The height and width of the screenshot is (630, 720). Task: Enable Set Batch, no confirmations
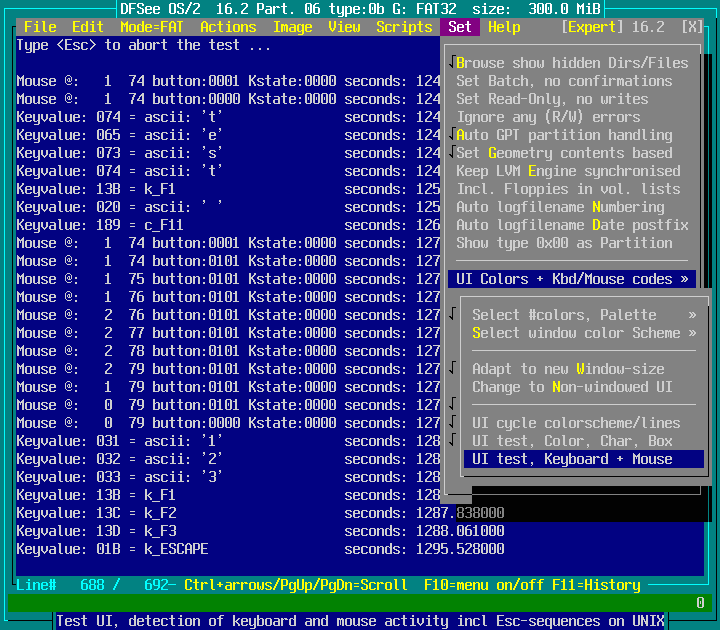click(564, 81)
